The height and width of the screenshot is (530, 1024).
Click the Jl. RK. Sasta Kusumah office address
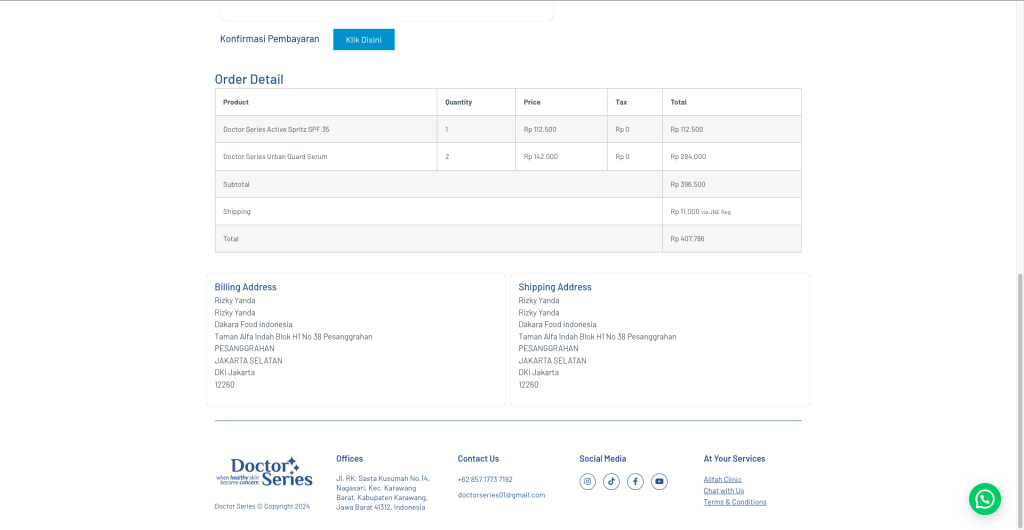pyautogui.click(x=383, y=493)
